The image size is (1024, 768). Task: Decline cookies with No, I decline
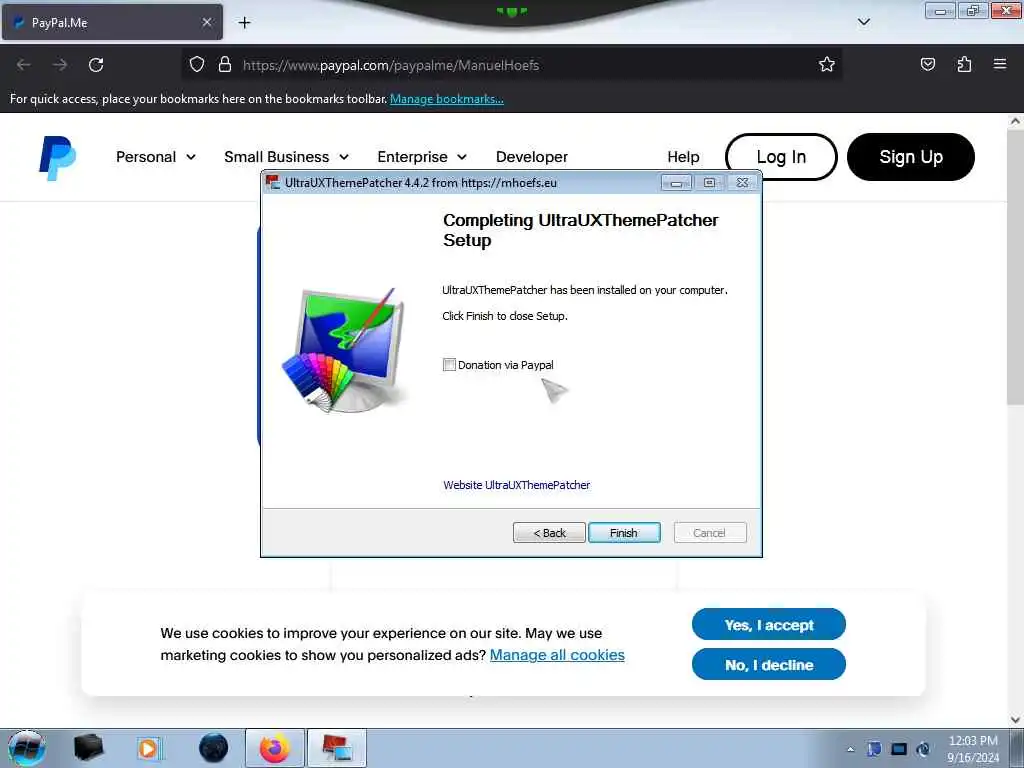[x=769, y=664]
